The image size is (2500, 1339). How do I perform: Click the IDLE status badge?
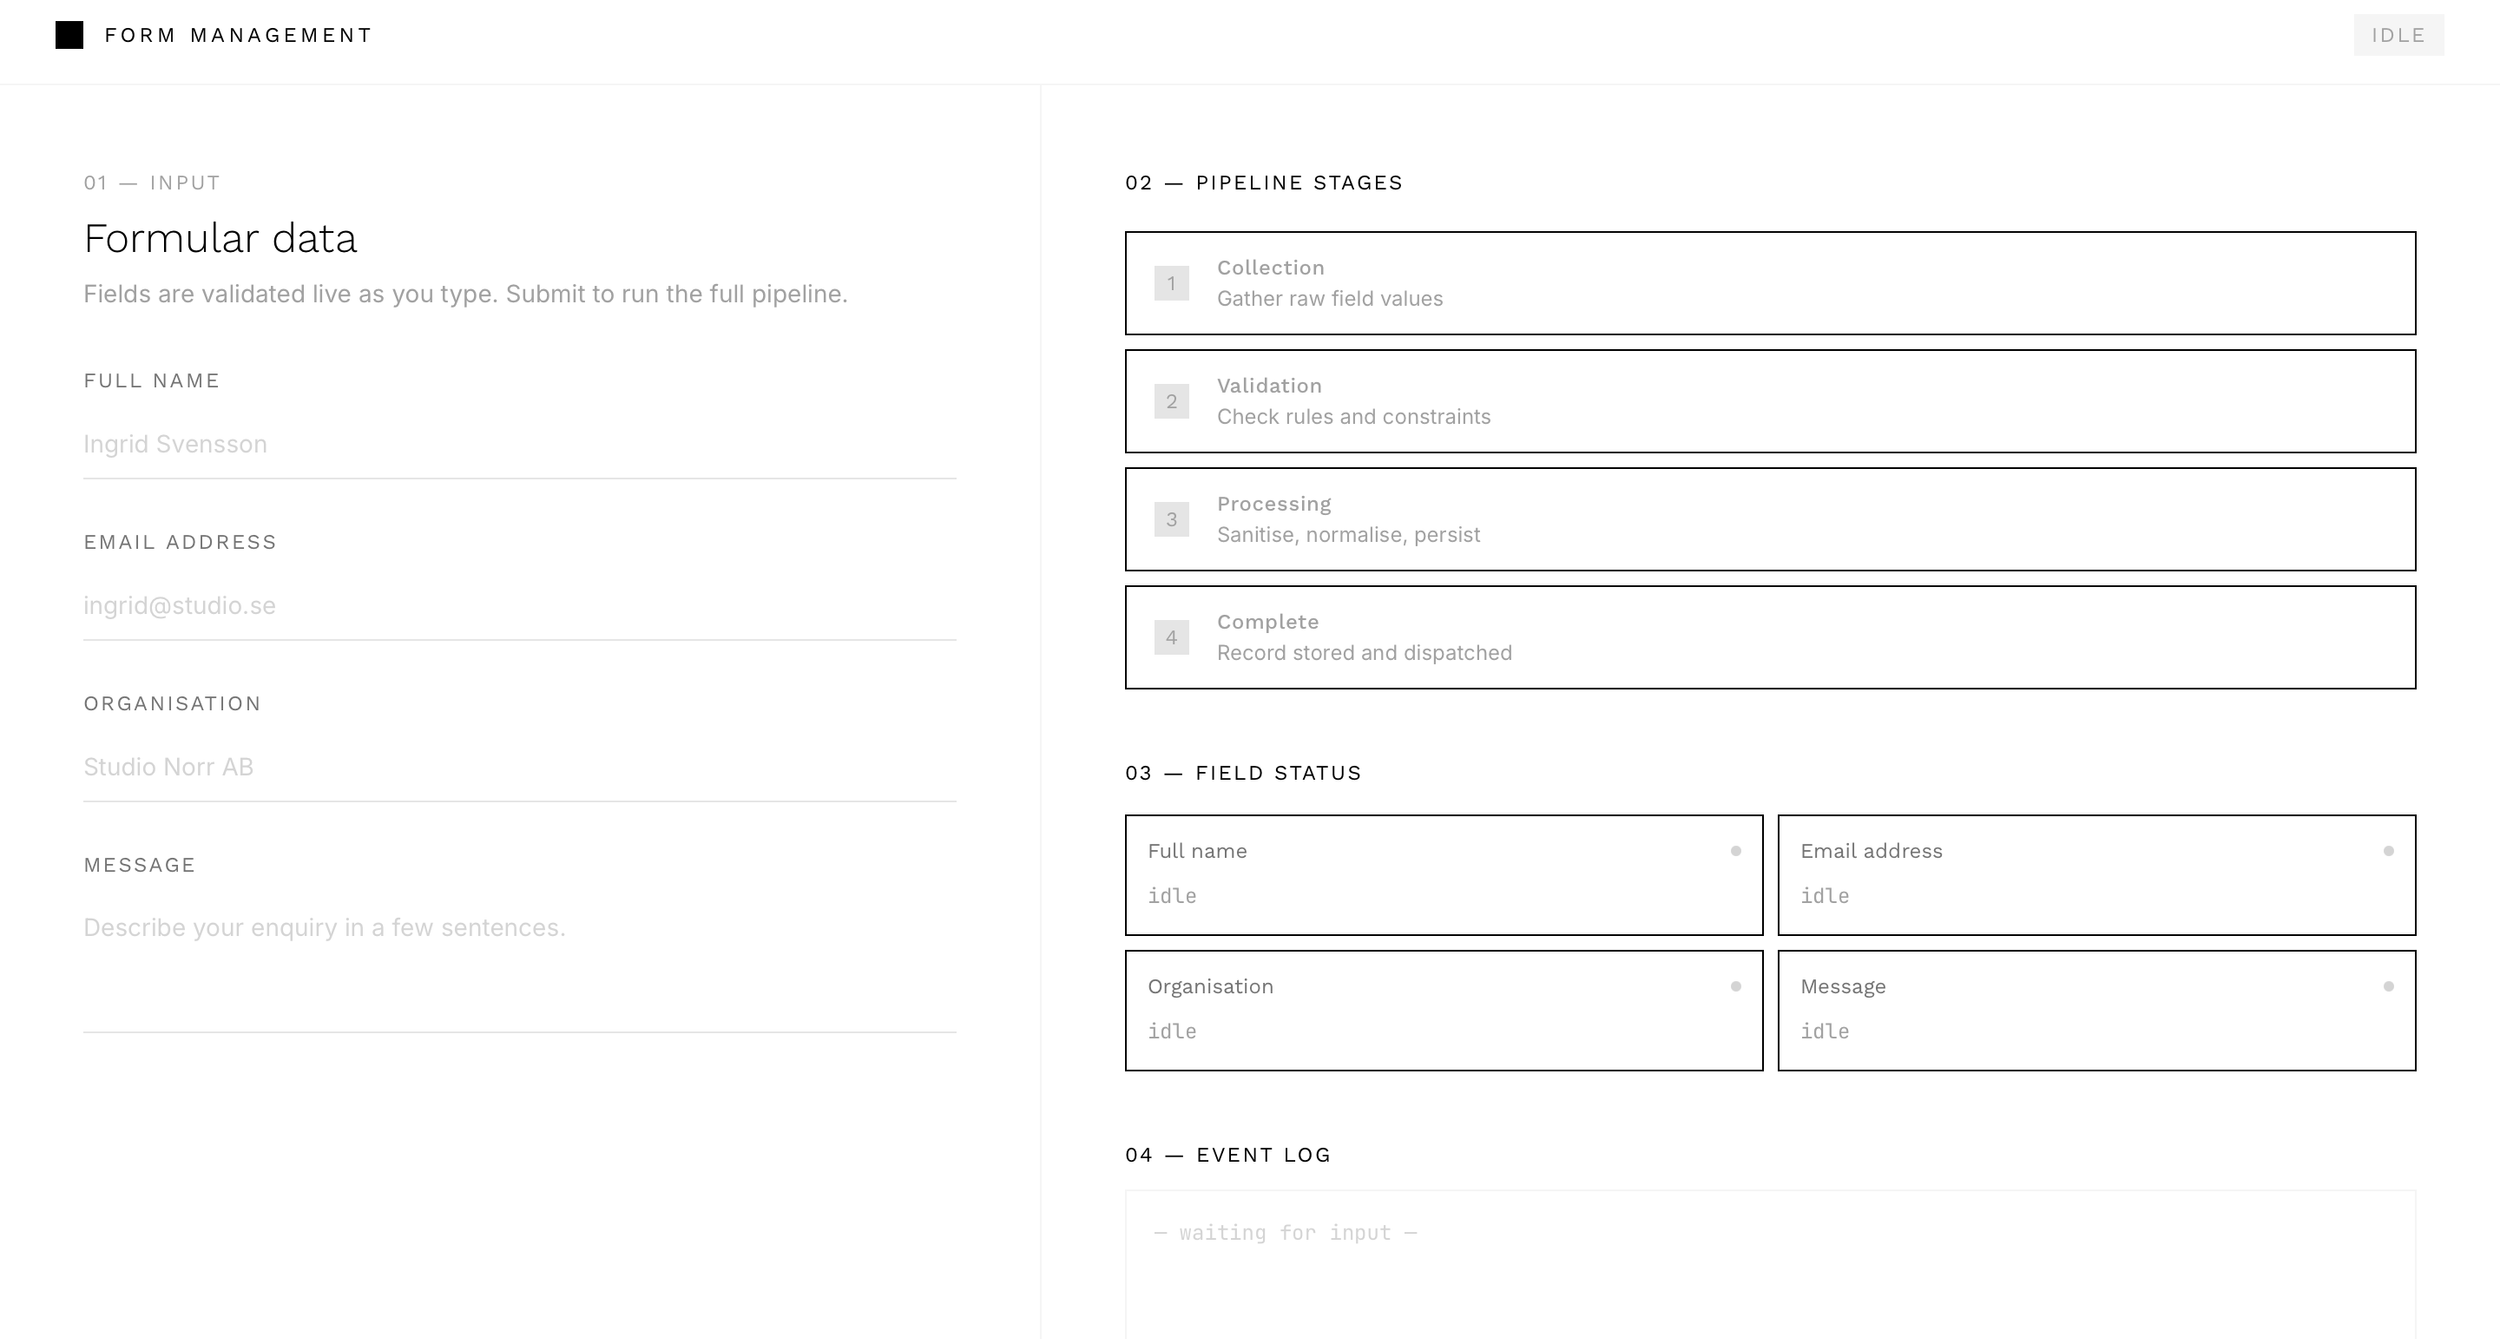coord(2398,35)
